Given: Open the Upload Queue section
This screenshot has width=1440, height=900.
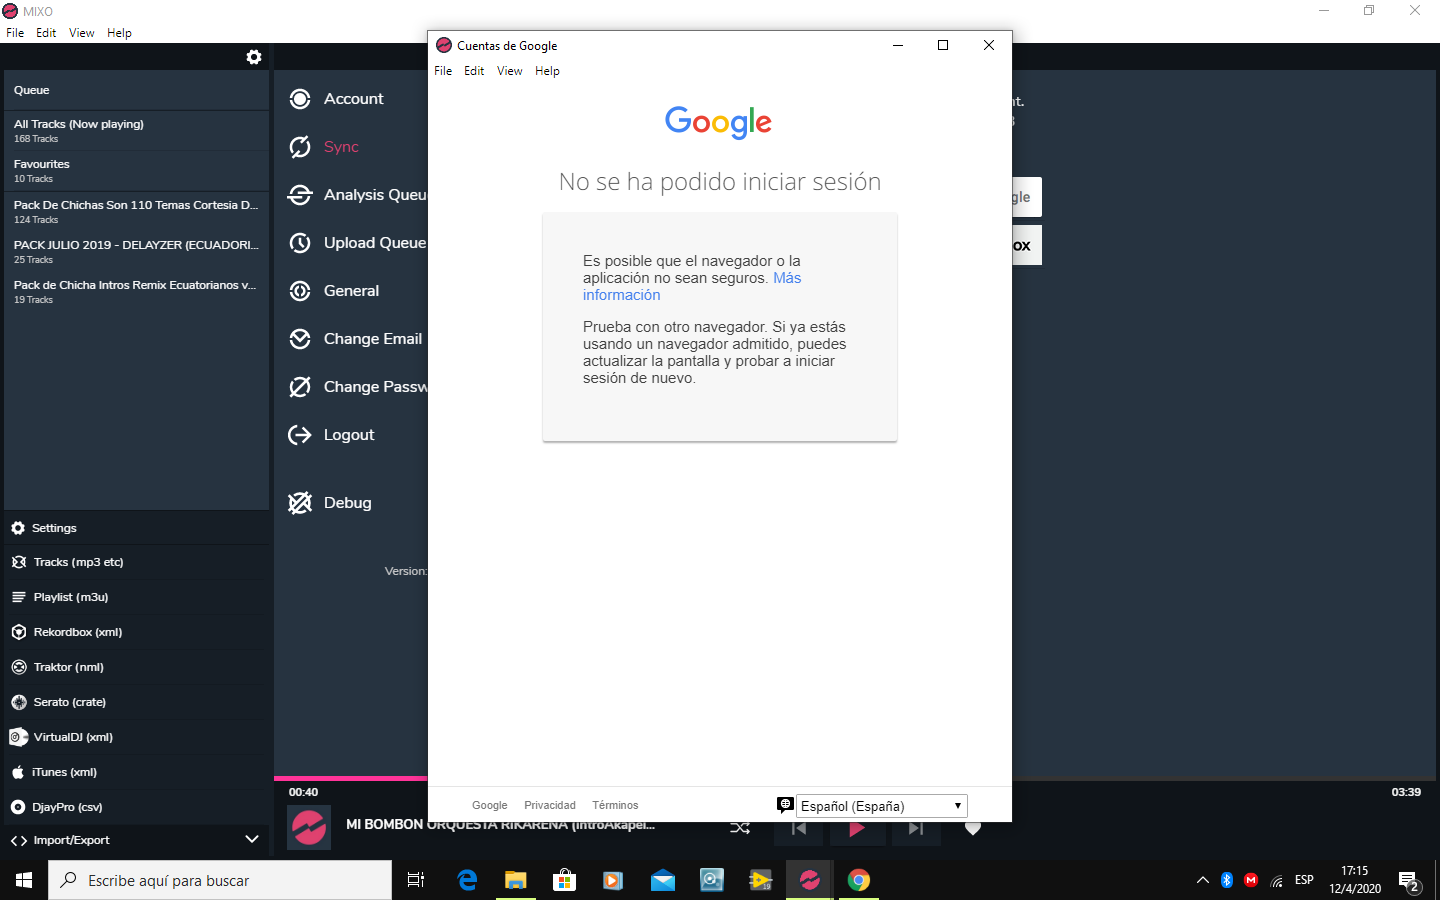Looking at the screenshot, I should (x=373, y=243).
